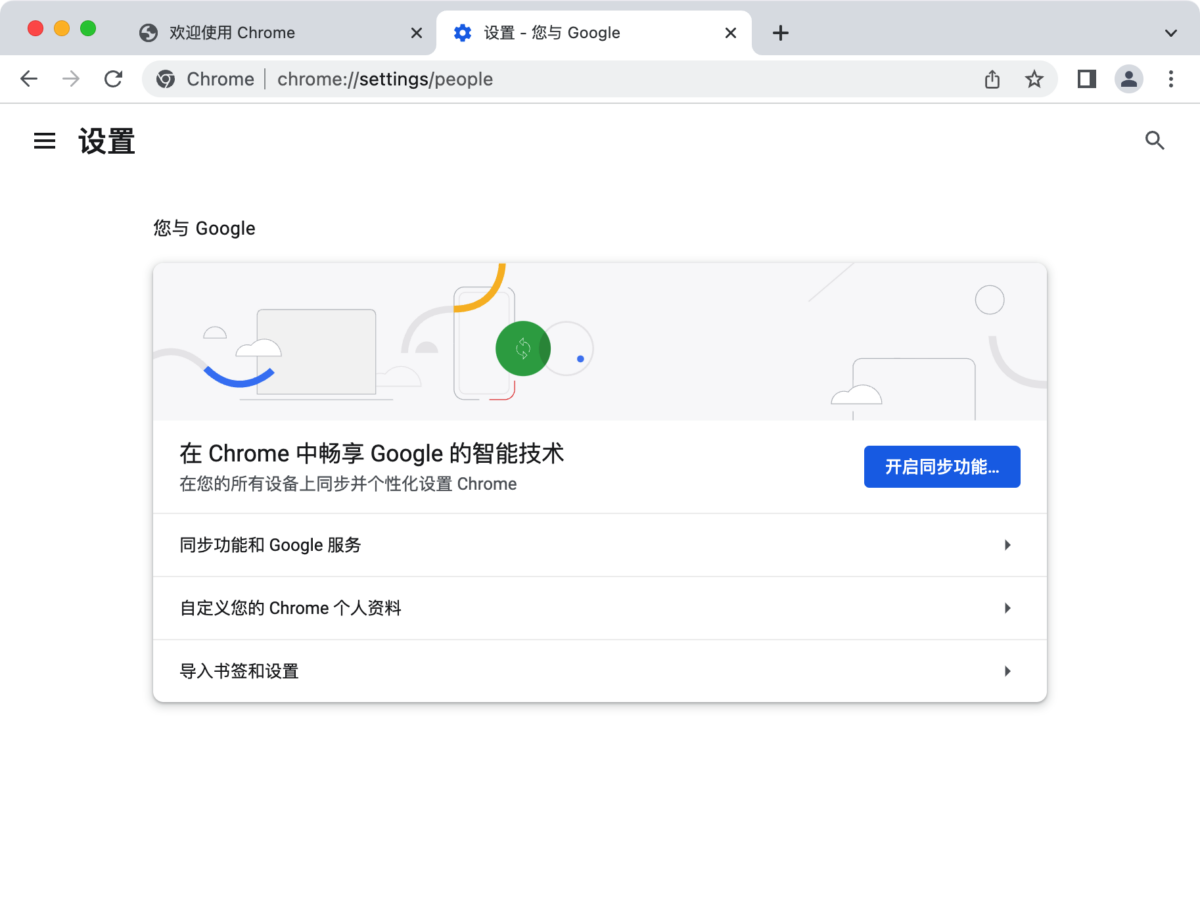Search settings with magnifier icon
The height and width of the screenshot is (919, 1200).
pos(1155,141)
